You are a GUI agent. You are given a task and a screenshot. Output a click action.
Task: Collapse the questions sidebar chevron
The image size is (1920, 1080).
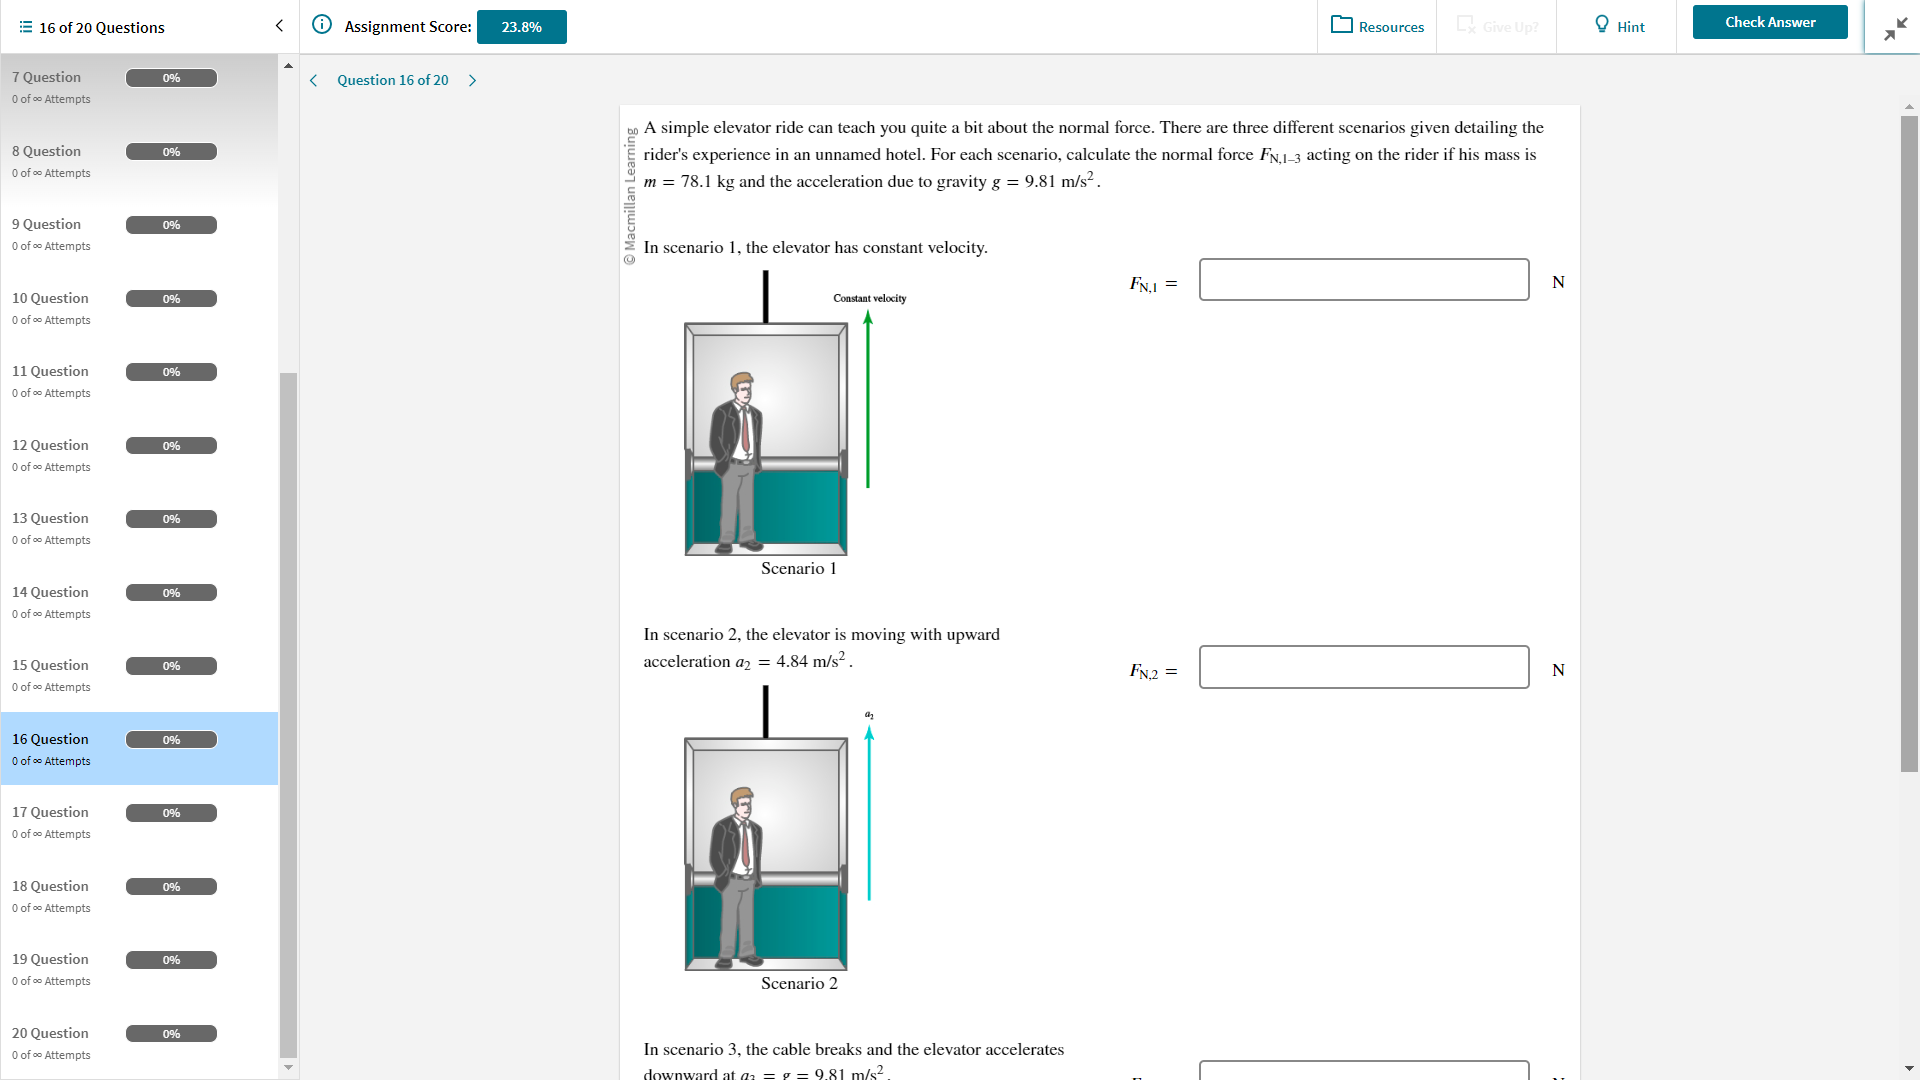[279, 26]
